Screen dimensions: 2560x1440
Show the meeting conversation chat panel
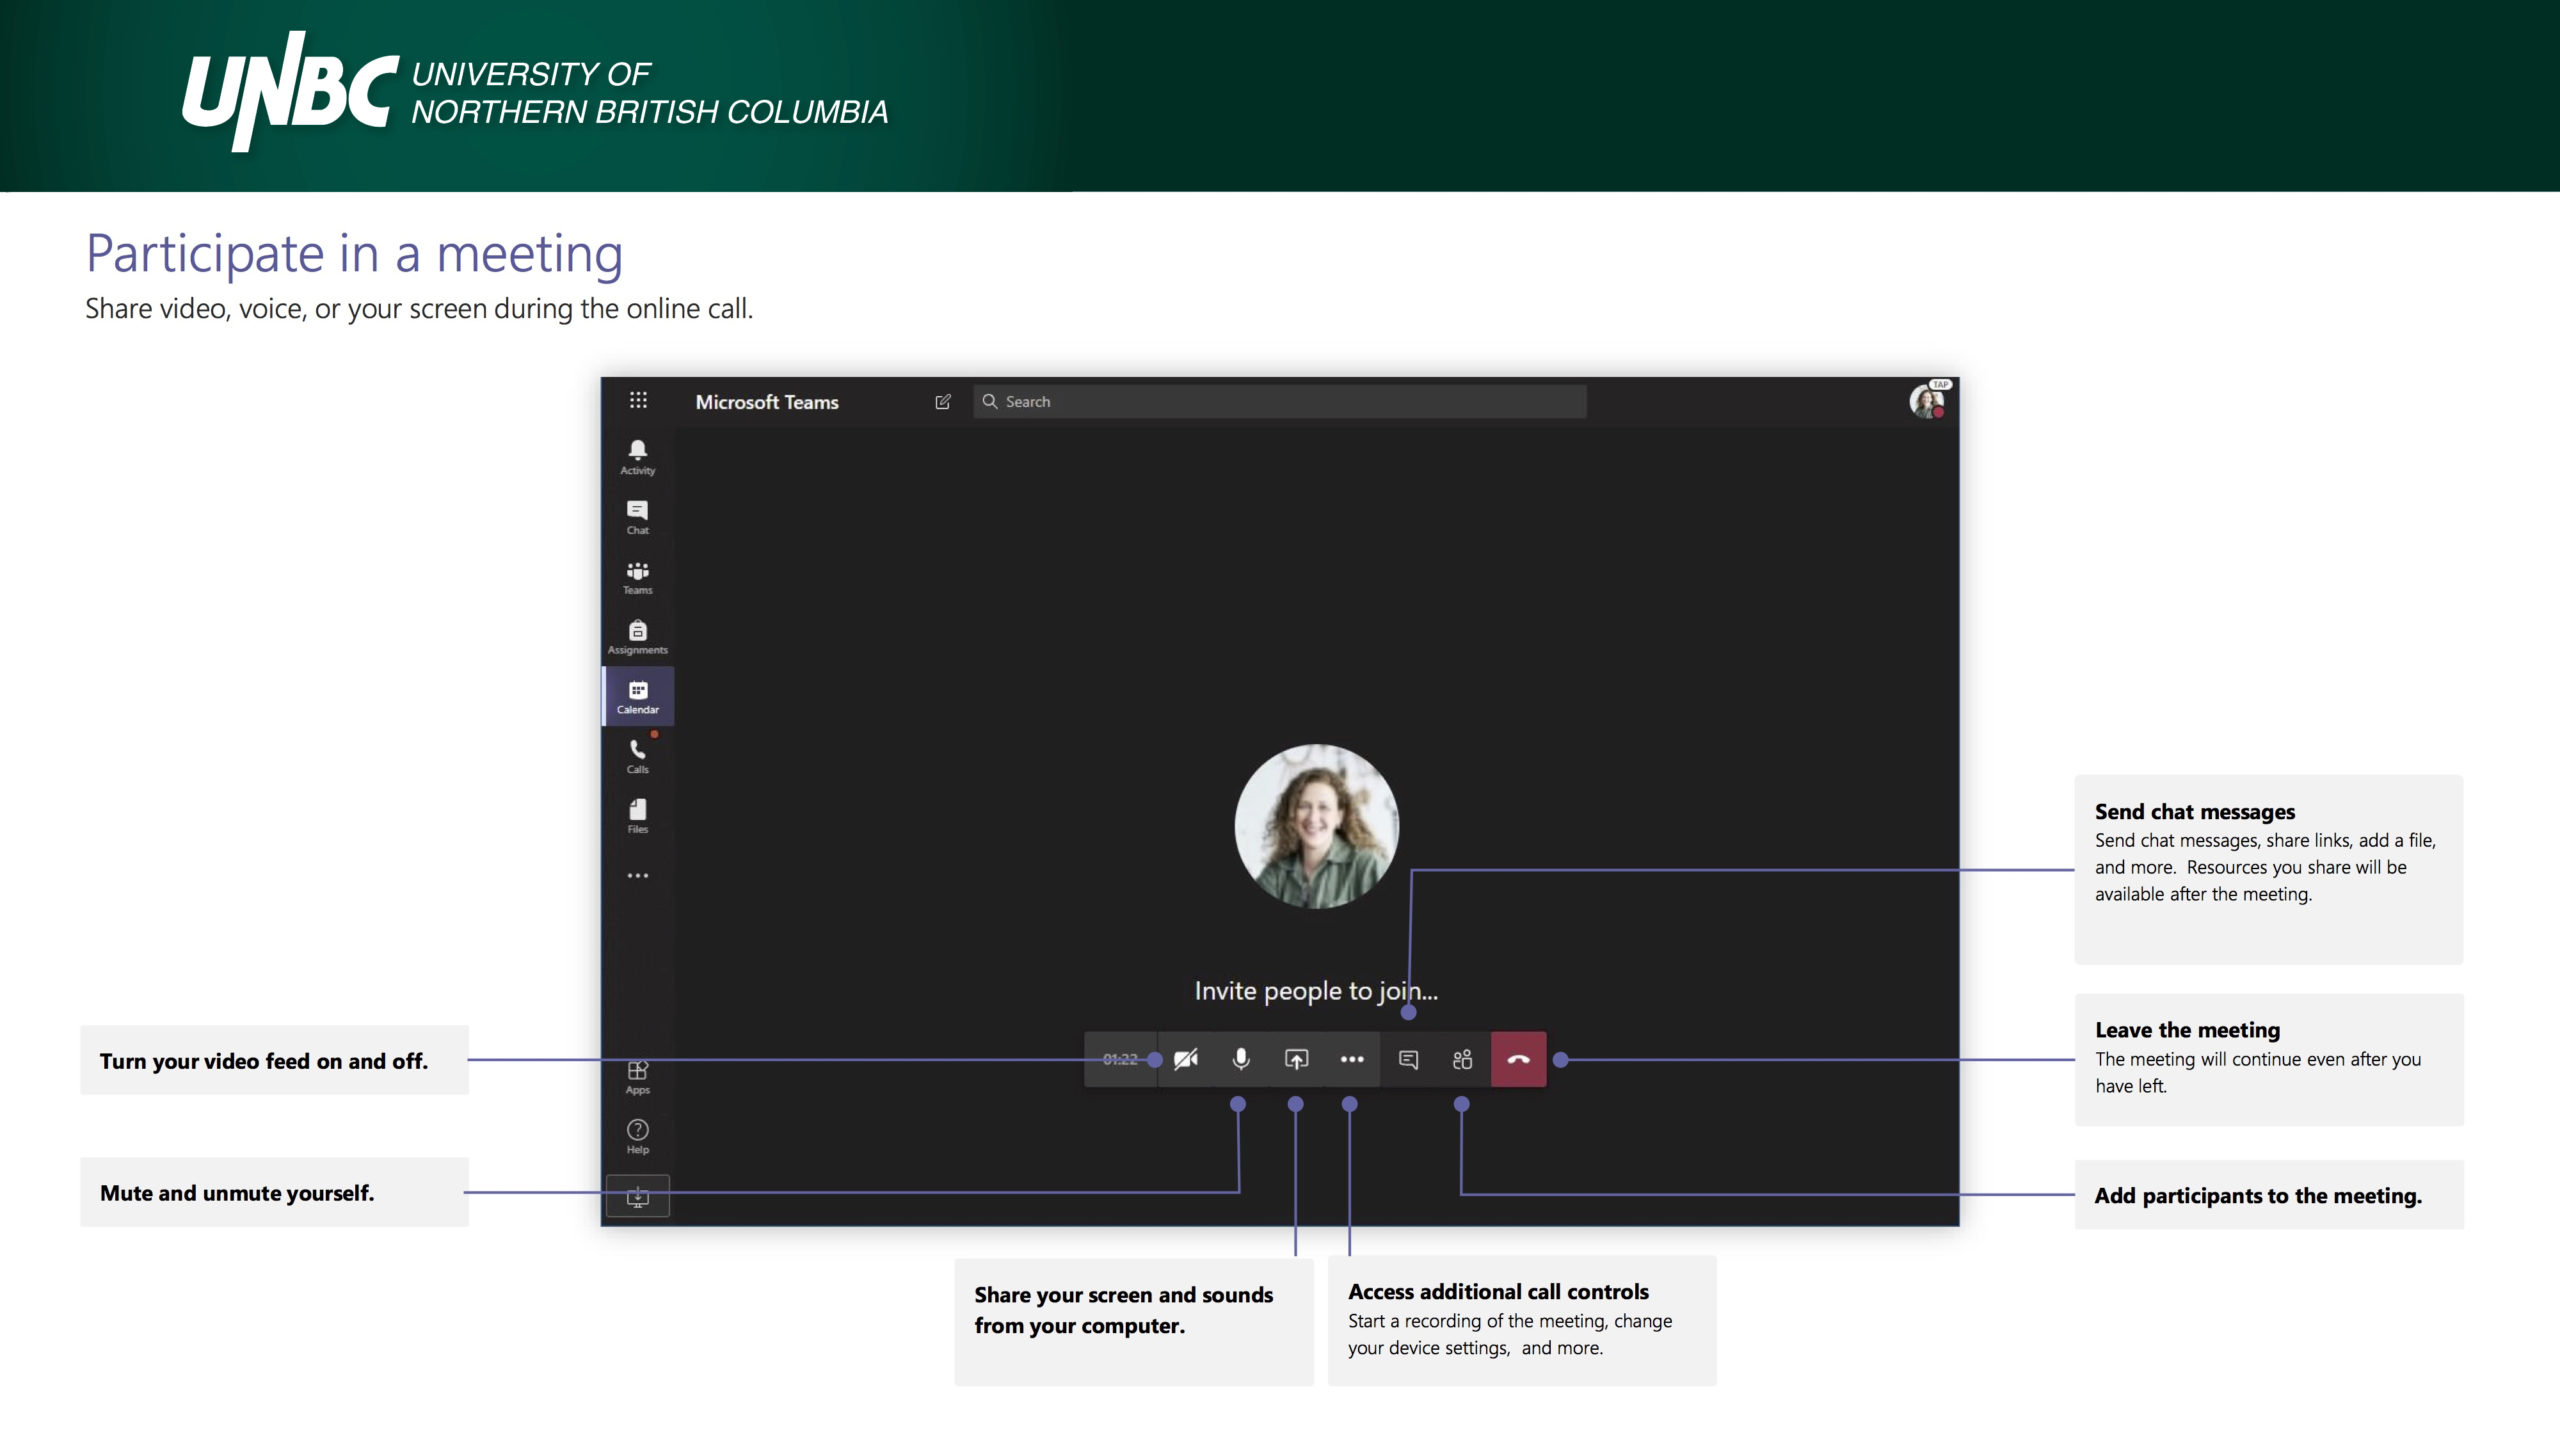click(1408, 1059)
